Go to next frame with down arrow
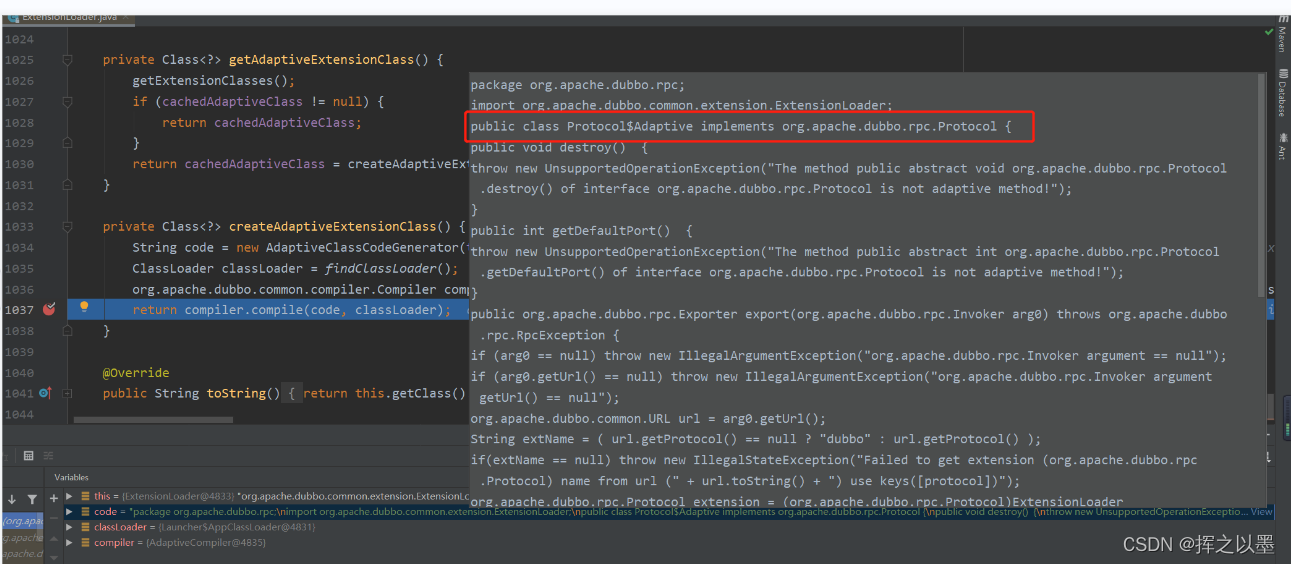Viewport: 1291px width, 564px height. point(12,498)
